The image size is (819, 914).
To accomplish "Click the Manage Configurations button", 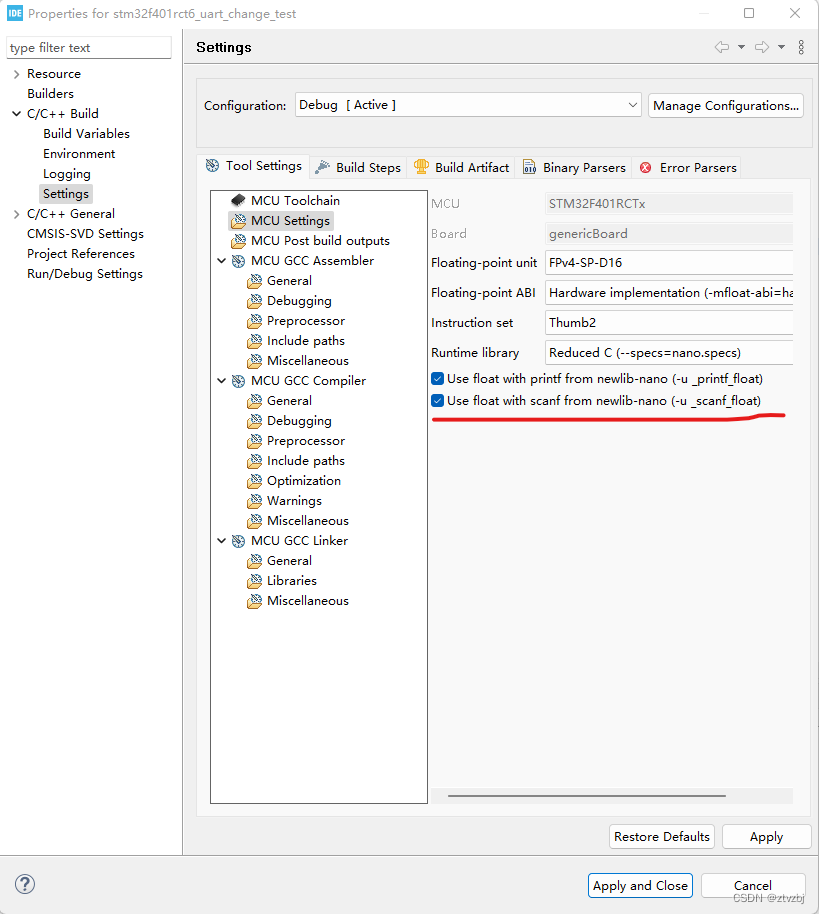I will click(725, 105).
